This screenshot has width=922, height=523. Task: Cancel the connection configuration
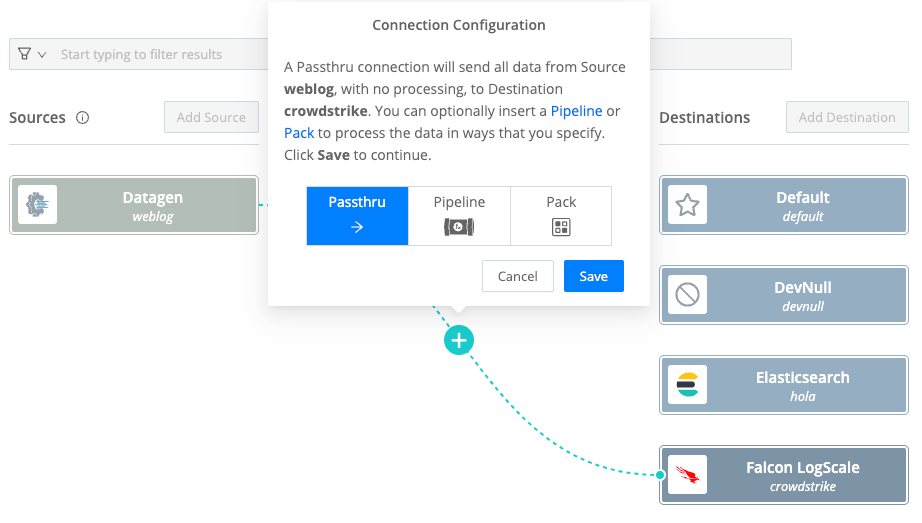[517, 276]
